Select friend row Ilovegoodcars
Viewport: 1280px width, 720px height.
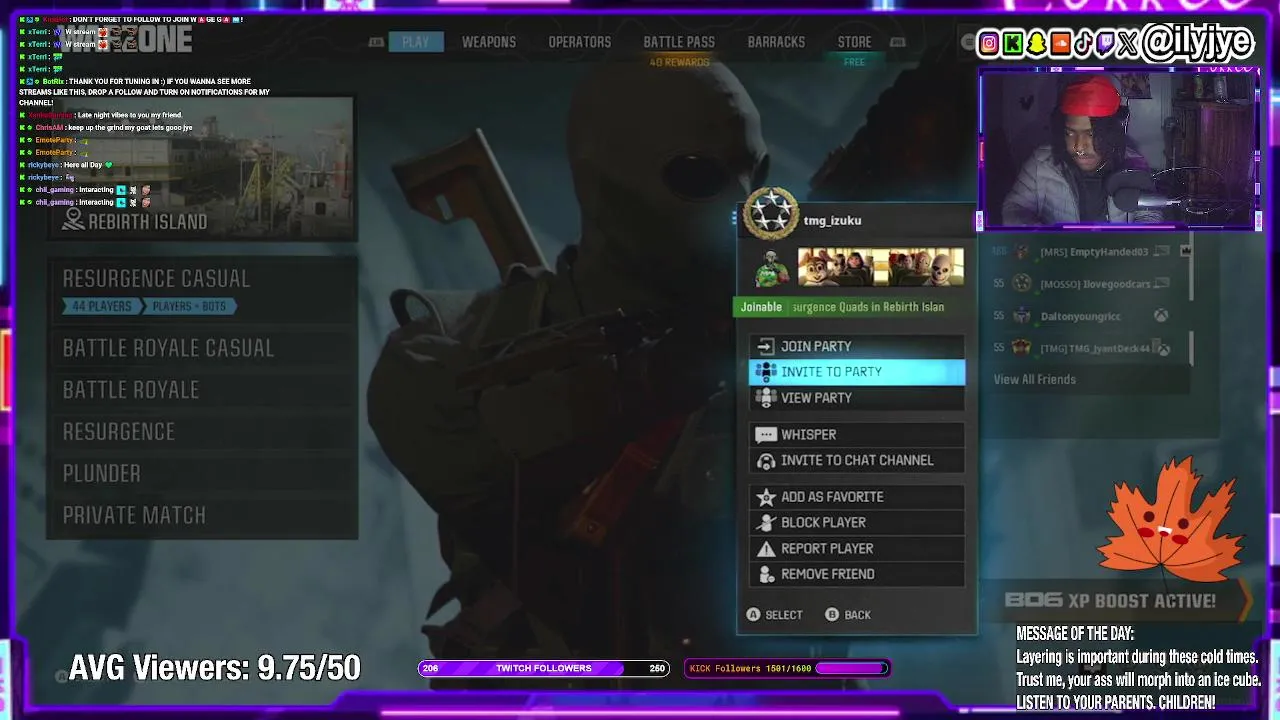[1089, 284]
